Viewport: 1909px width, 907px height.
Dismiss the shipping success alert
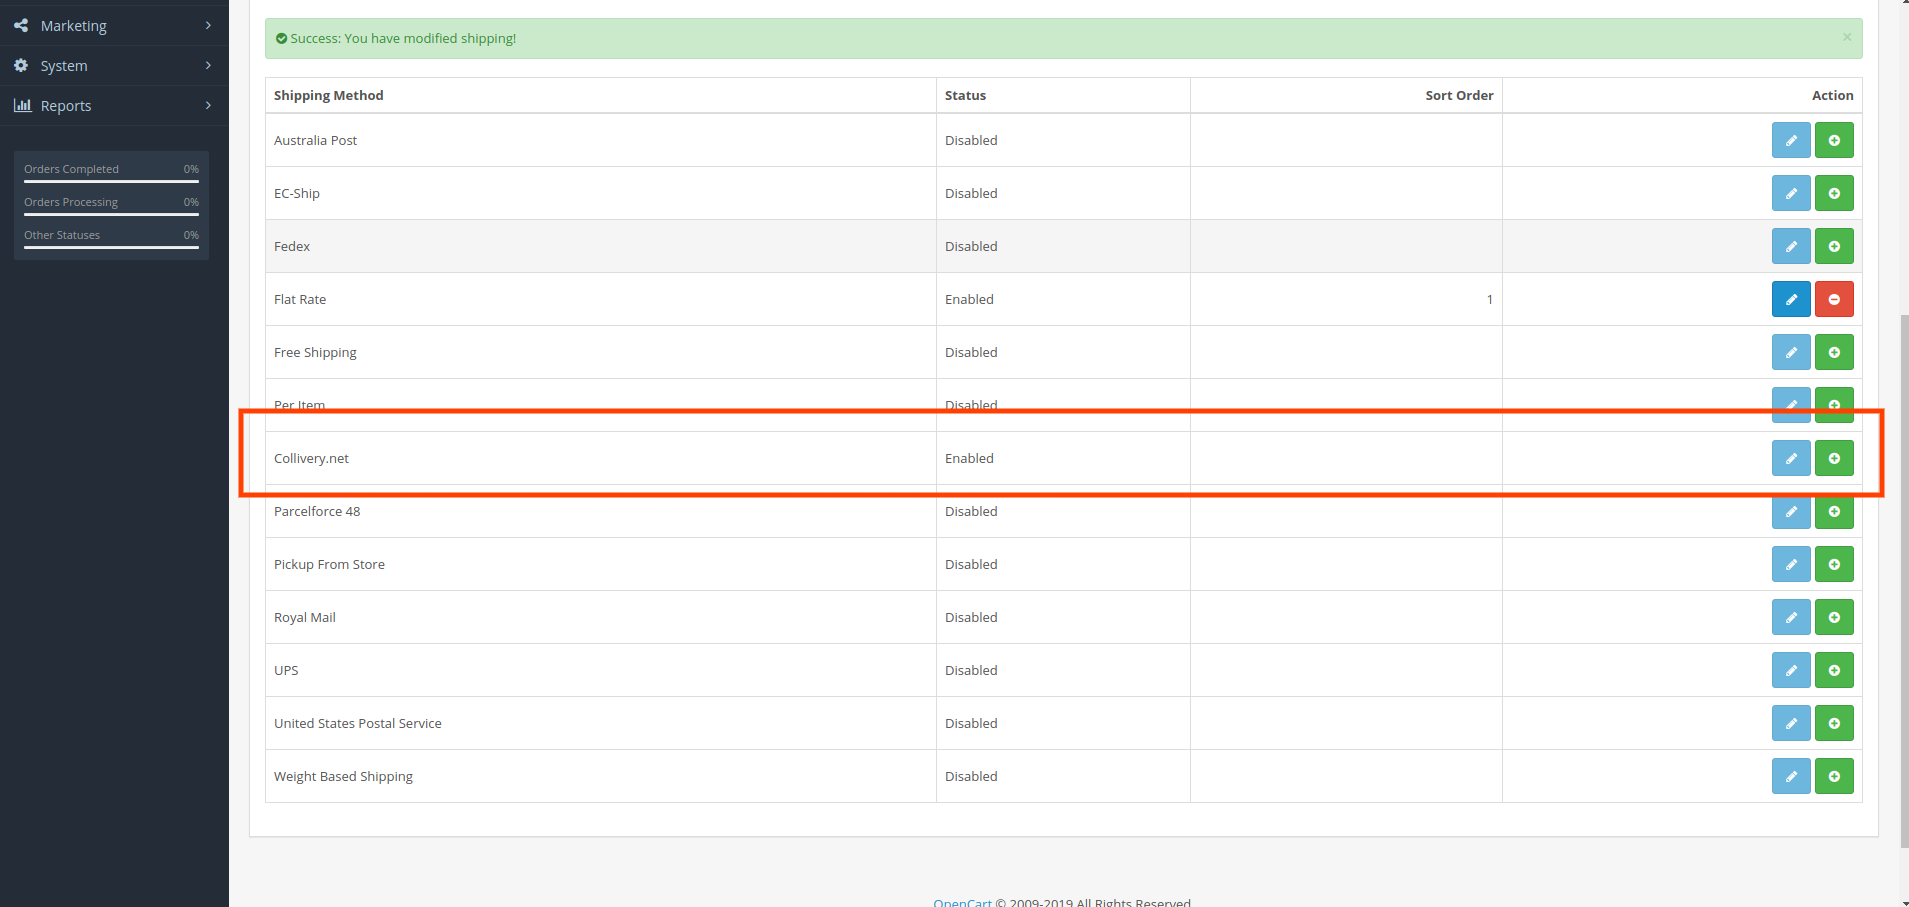click(x=1846, y=37)
